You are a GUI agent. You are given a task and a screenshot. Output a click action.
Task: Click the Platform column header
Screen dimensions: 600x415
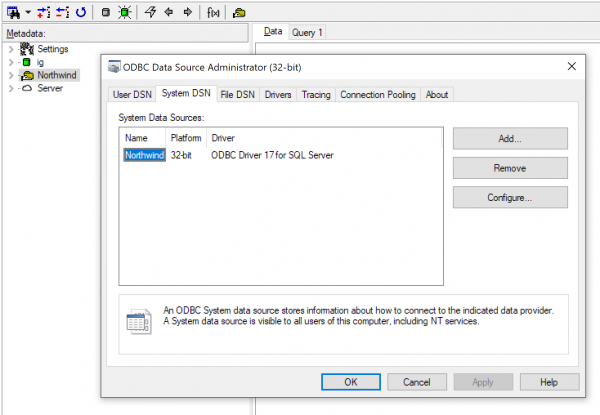tap(186, 138)
